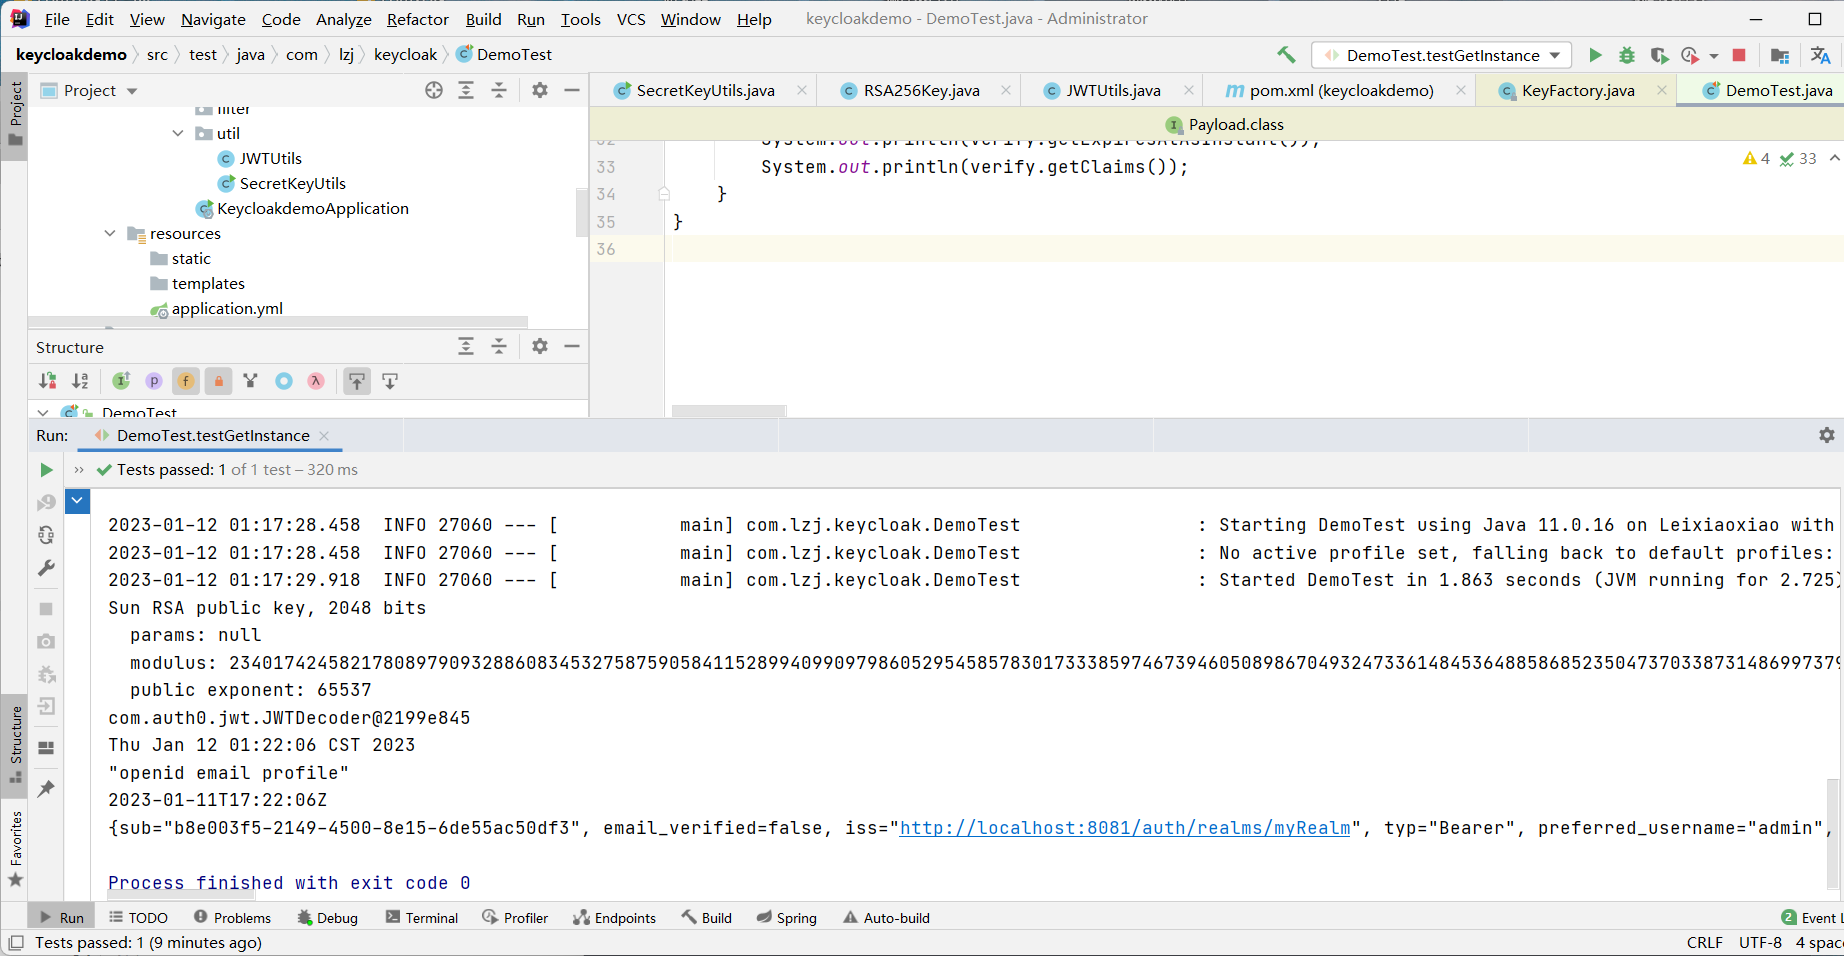Image resolution: width=1844 pixels, height=956 pixels.
Task: Toggle show non-public members in Structure
Action: click(x=218, y=381)
